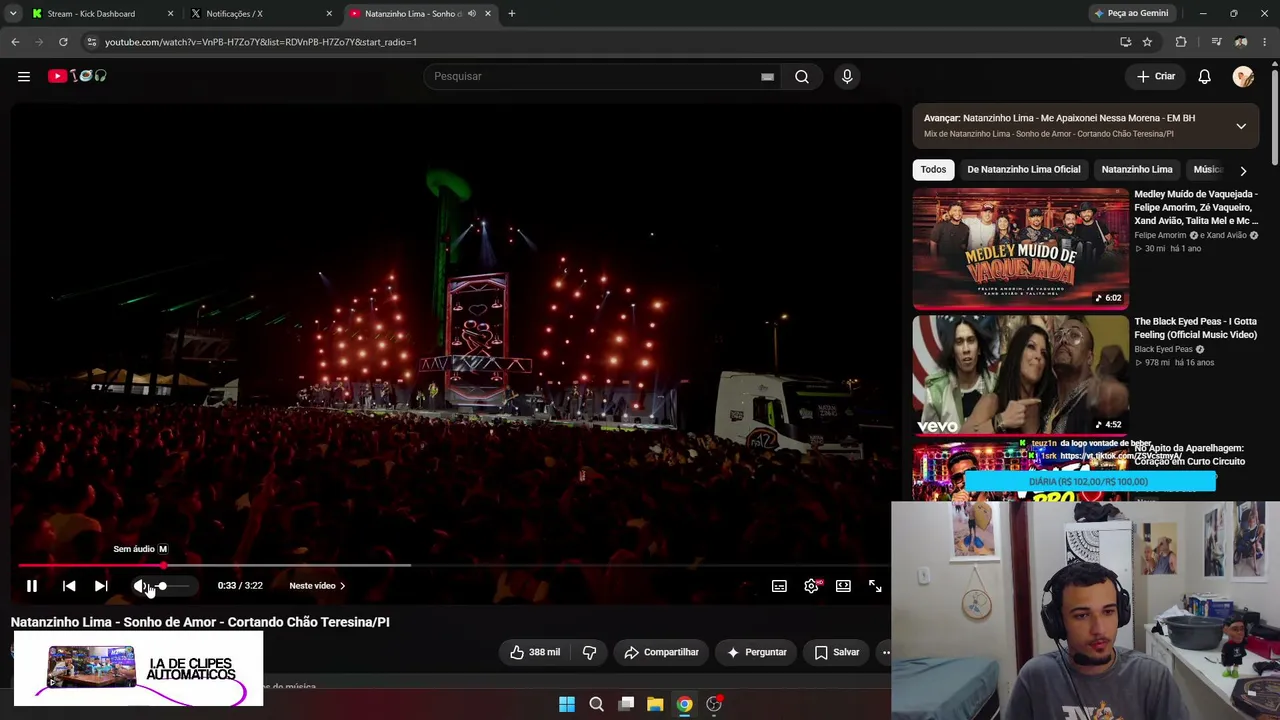The height and width of the screenshot is (720, 1280).
Task: Go to the YouTube home logo
Action: click(x=77, y=76)
